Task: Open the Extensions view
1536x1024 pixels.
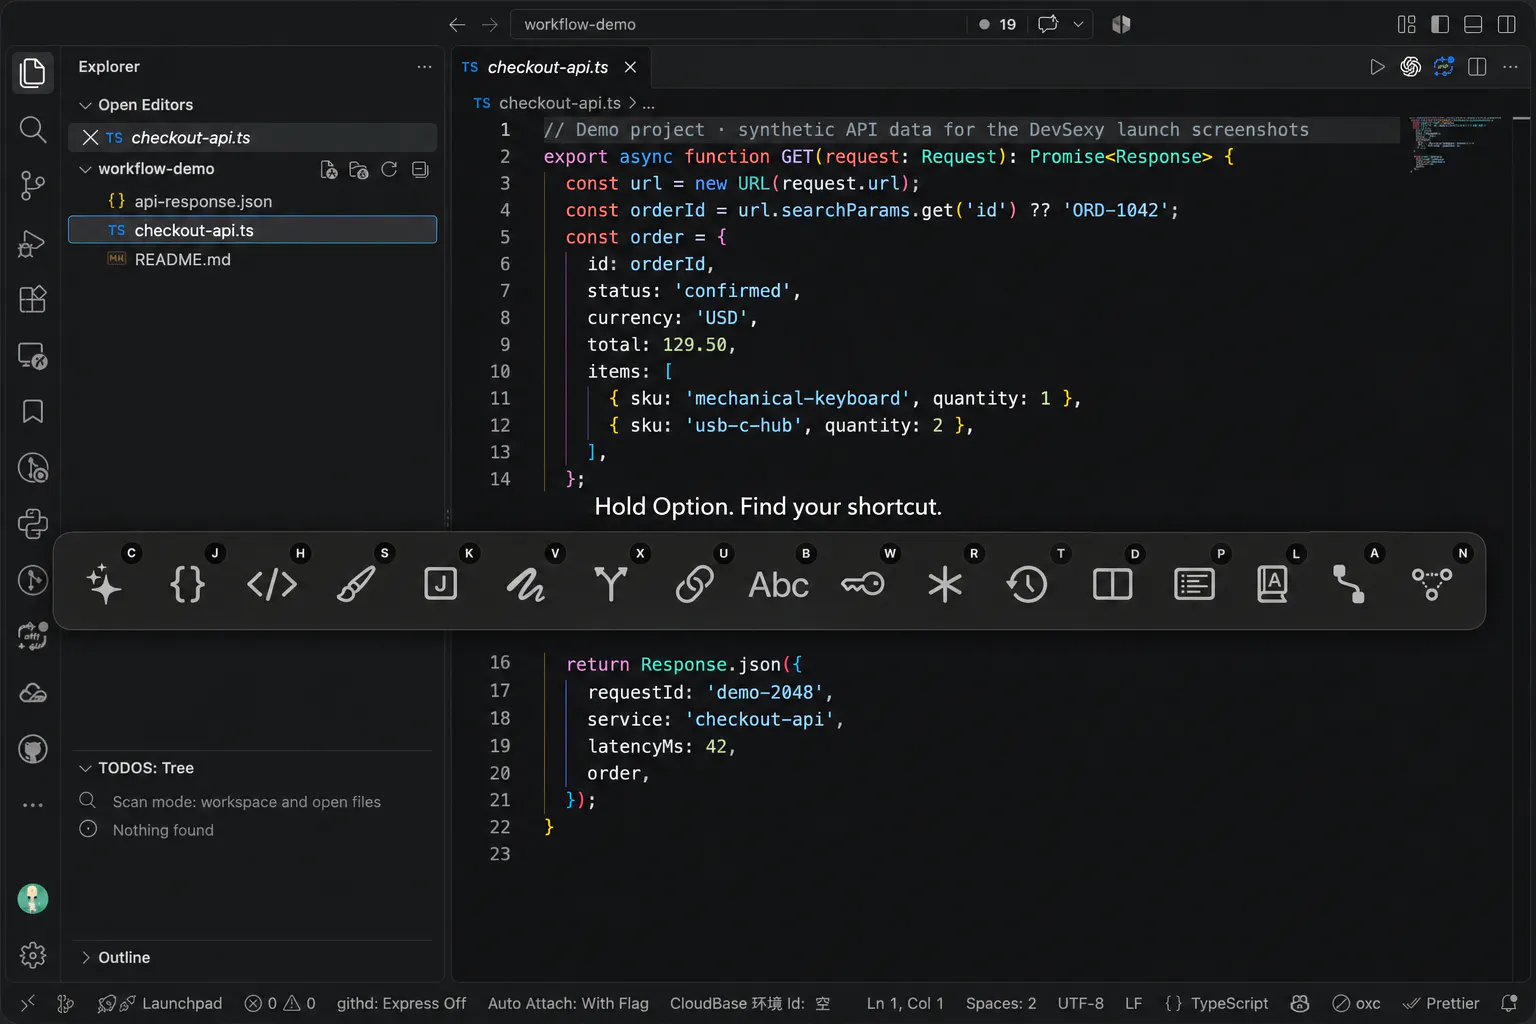Action: coord(33,299)
